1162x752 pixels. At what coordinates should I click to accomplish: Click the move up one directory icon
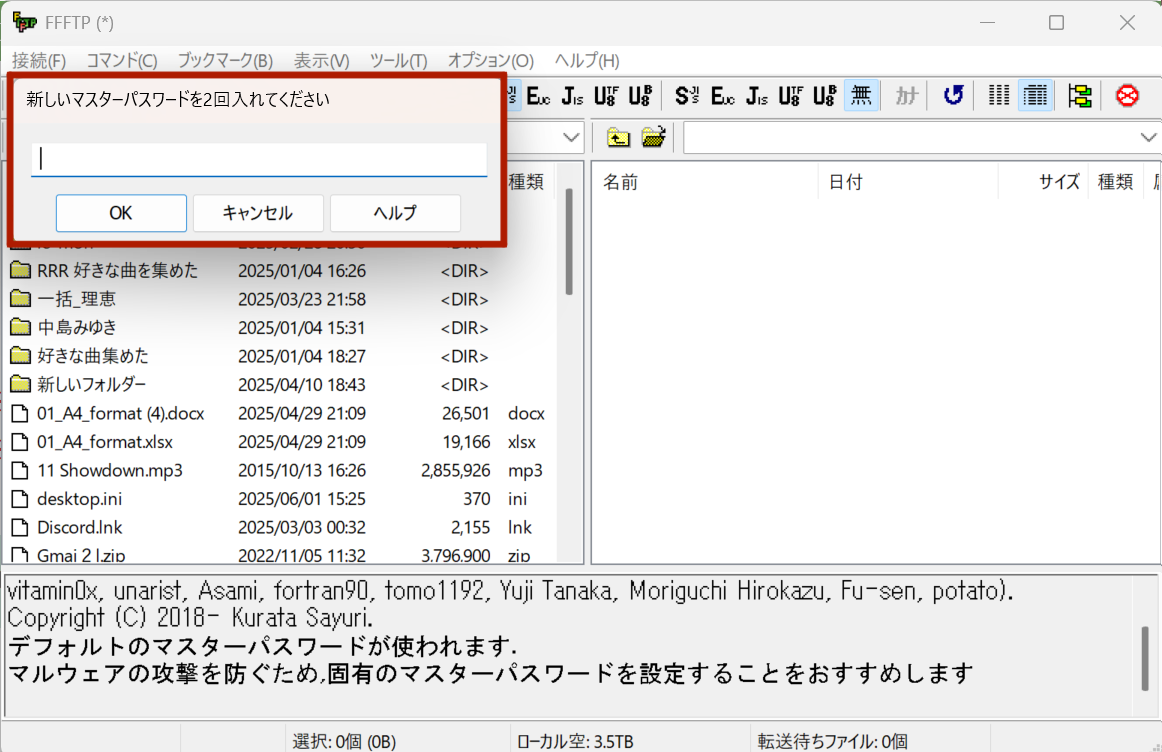618,137
